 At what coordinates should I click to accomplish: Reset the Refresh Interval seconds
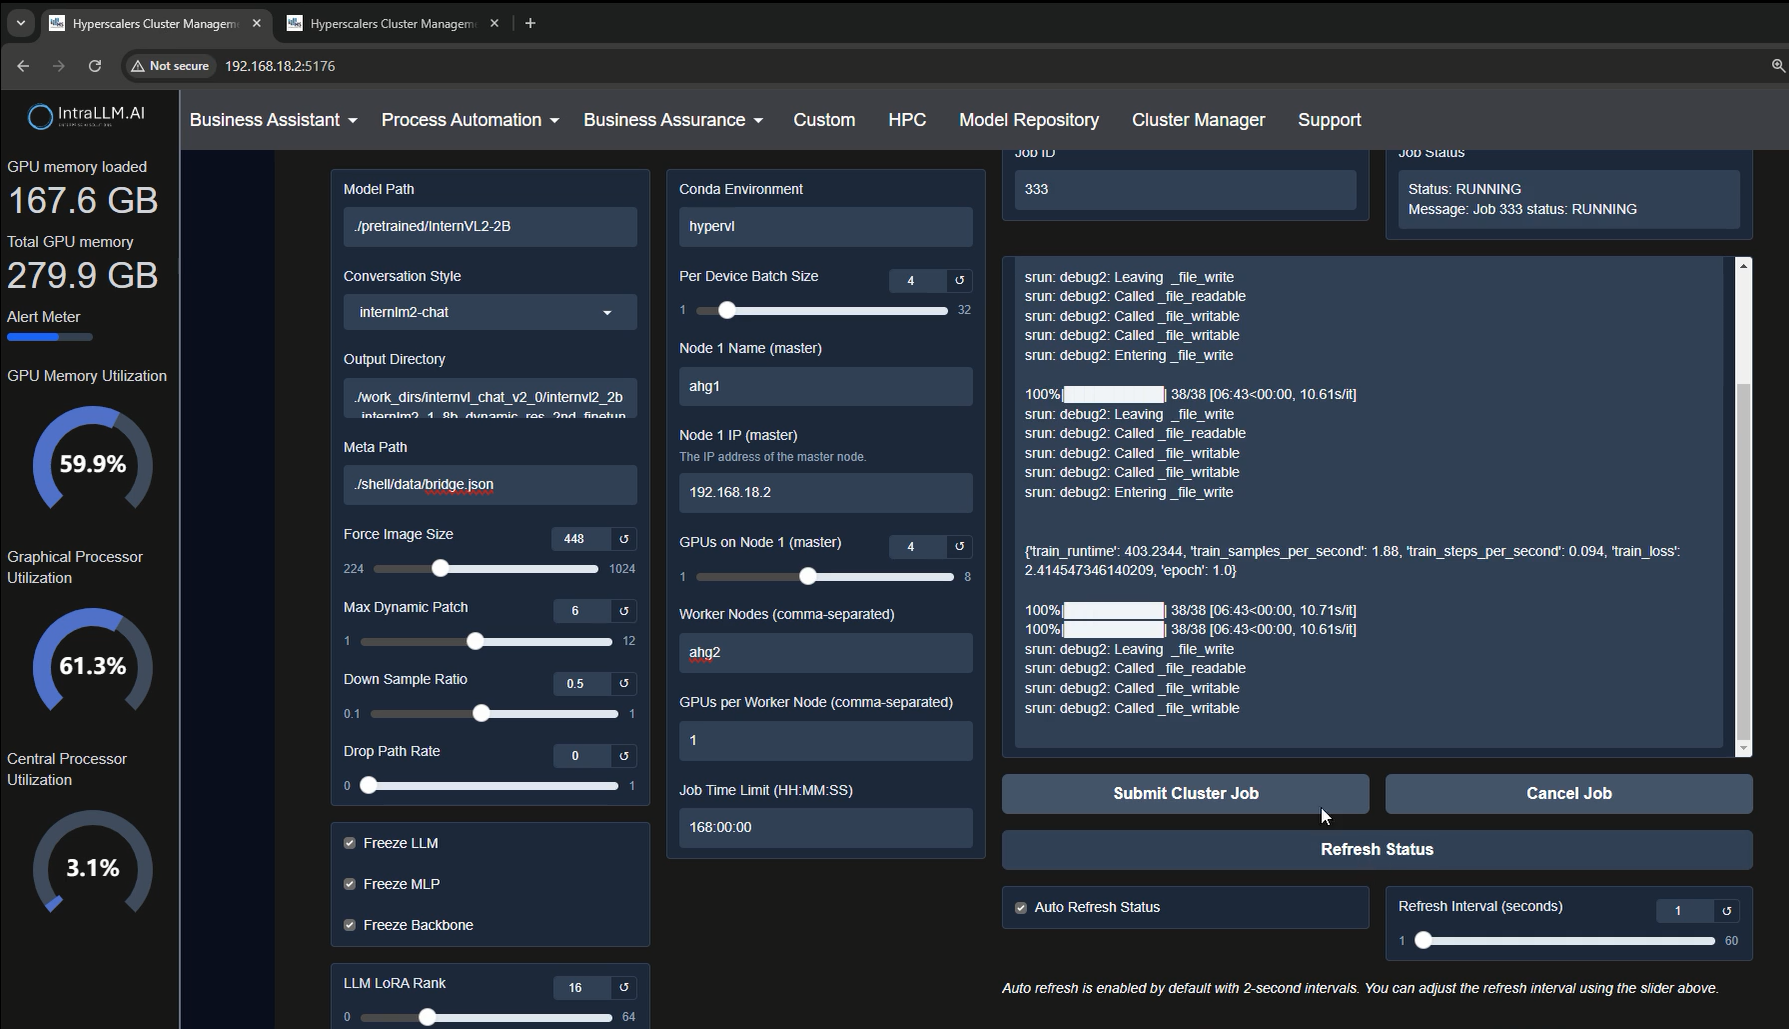click(1727, 911)
